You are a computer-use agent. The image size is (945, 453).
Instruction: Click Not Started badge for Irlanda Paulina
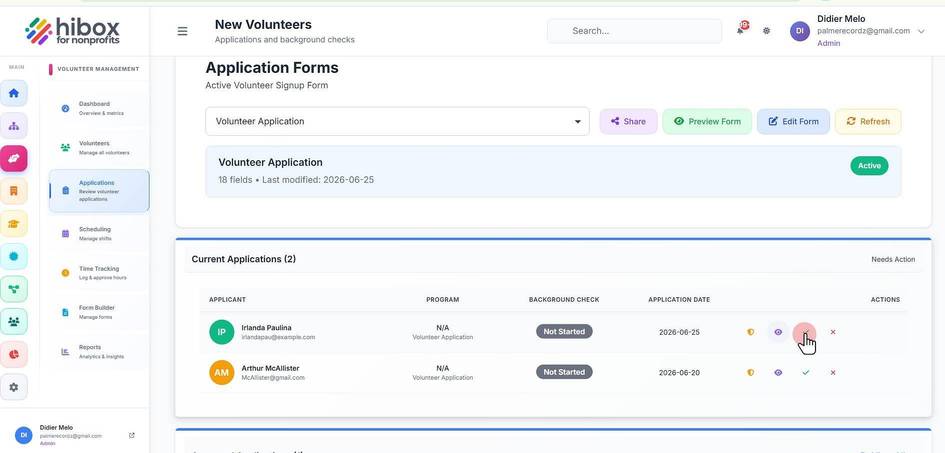(x=564, y=331)
